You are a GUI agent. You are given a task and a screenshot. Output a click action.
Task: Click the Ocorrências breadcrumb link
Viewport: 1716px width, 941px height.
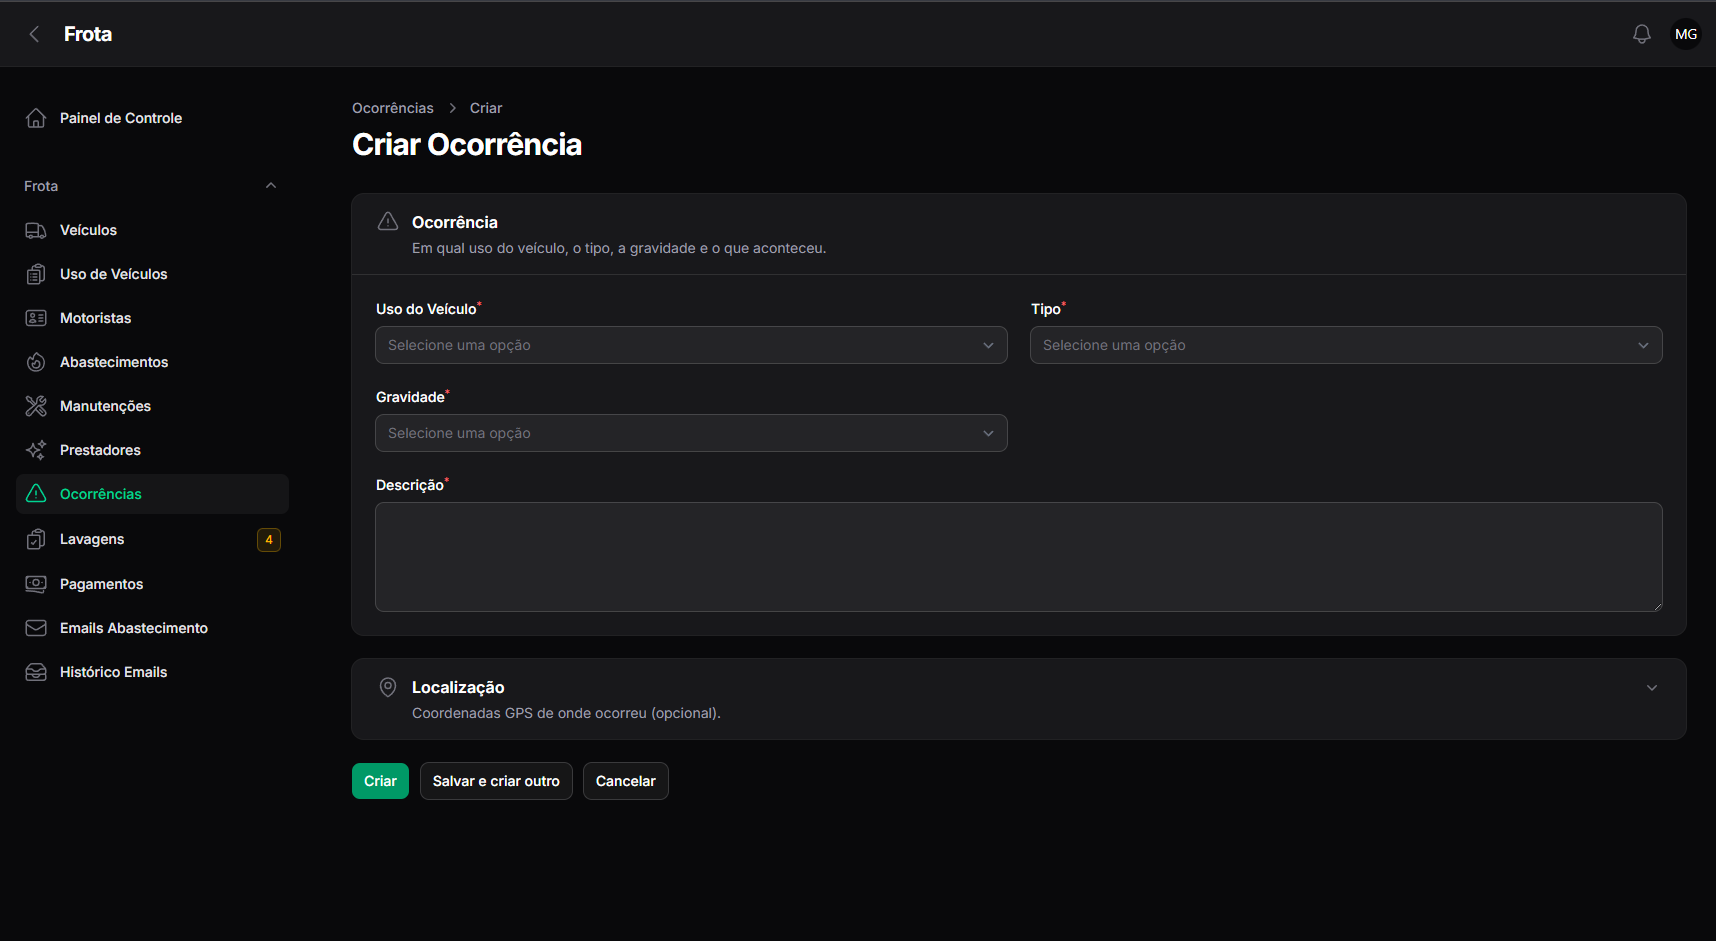click(393, 108)
